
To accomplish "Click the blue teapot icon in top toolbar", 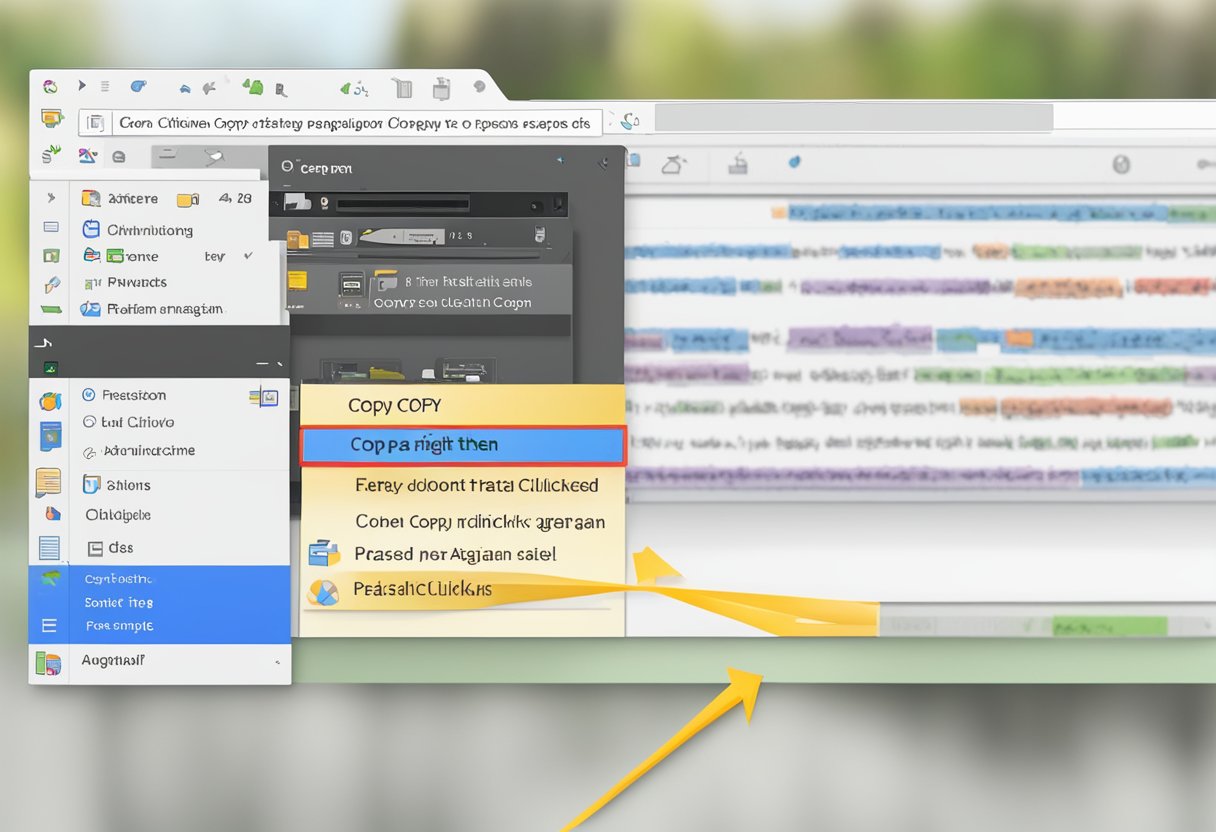I will click(x=138, y=87).
